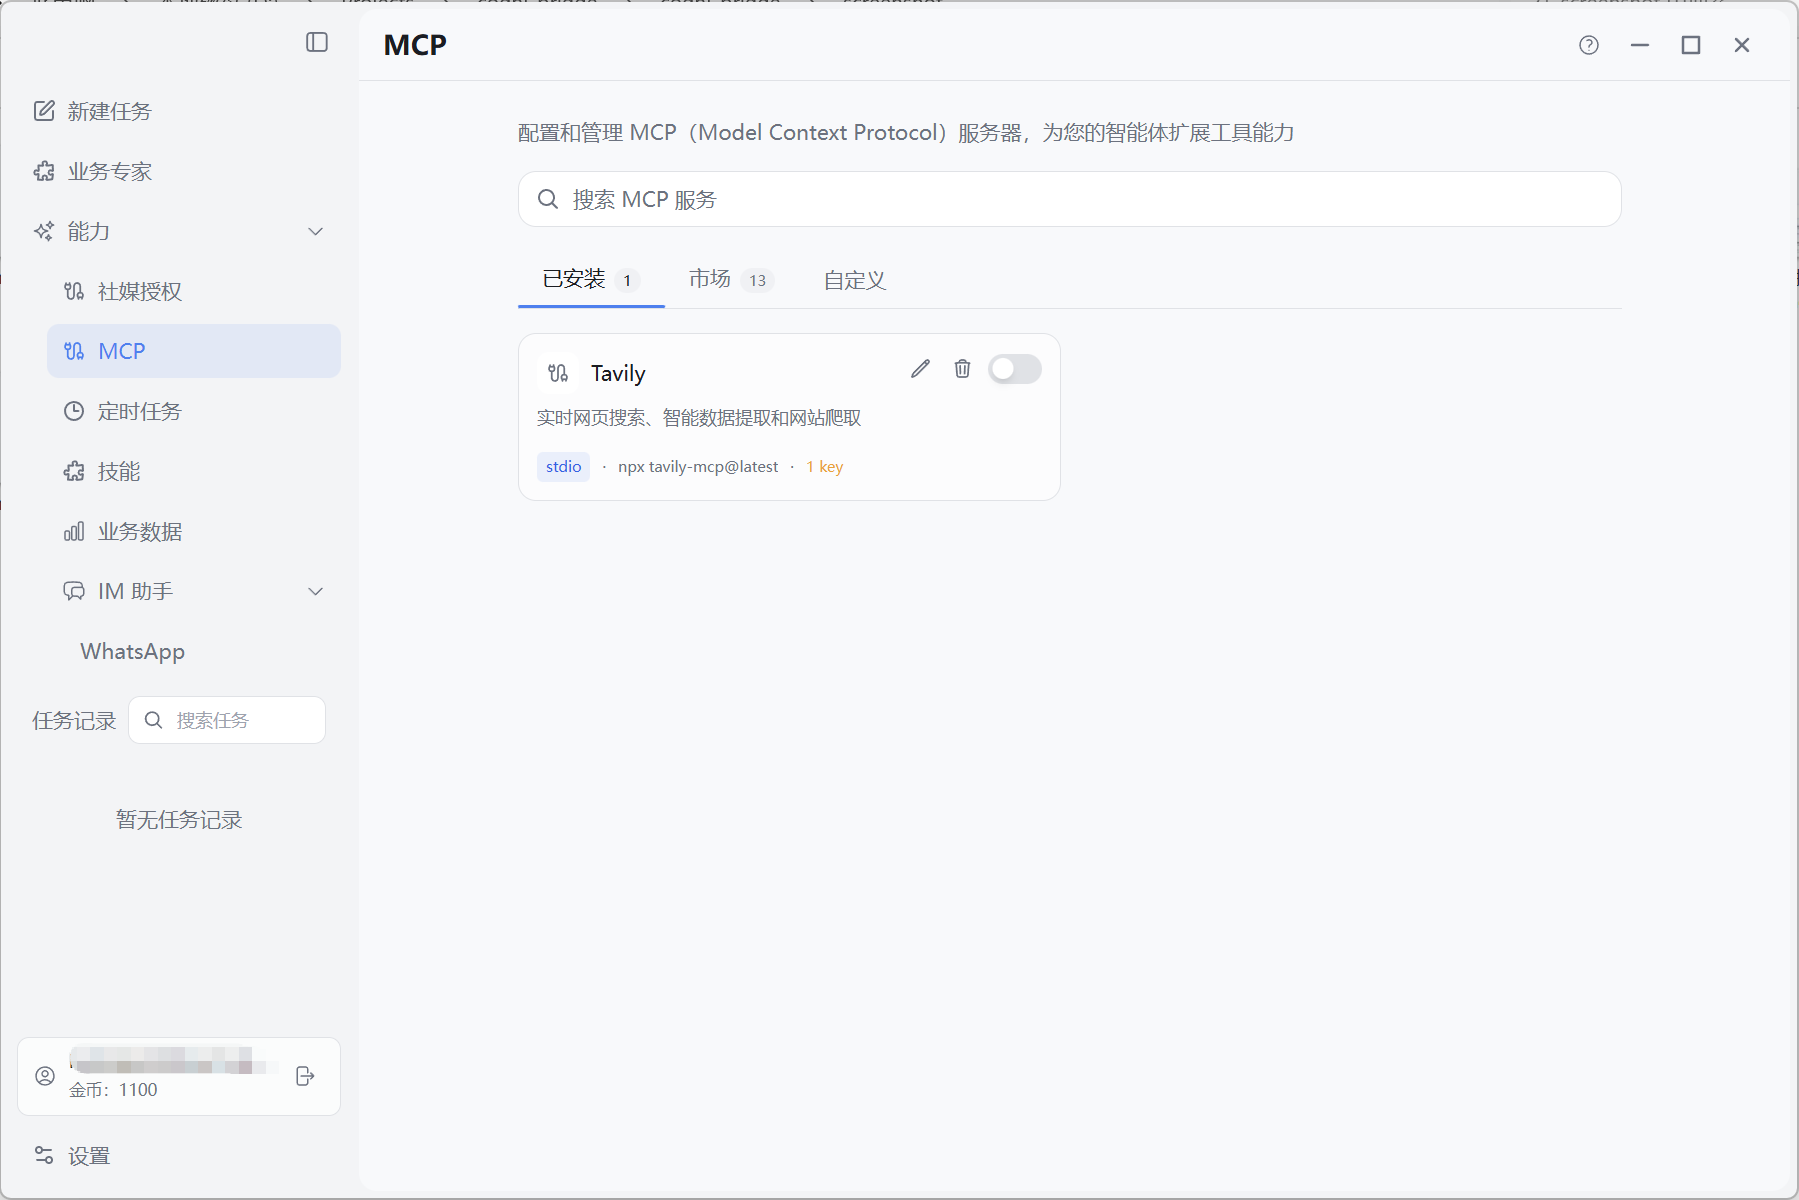Collapse the sidebar with the panel icon
1799x1200 pixels.
(317, 42)
